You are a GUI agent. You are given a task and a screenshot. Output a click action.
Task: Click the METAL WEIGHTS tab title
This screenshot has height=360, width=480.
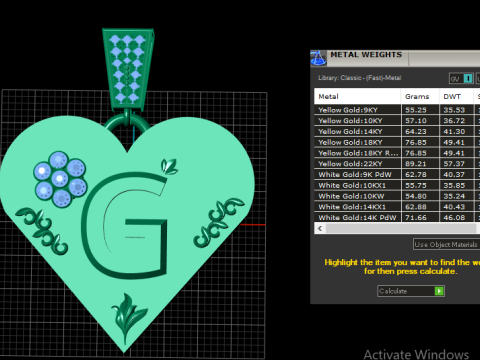pyautogui.click(x=366, y=55)
